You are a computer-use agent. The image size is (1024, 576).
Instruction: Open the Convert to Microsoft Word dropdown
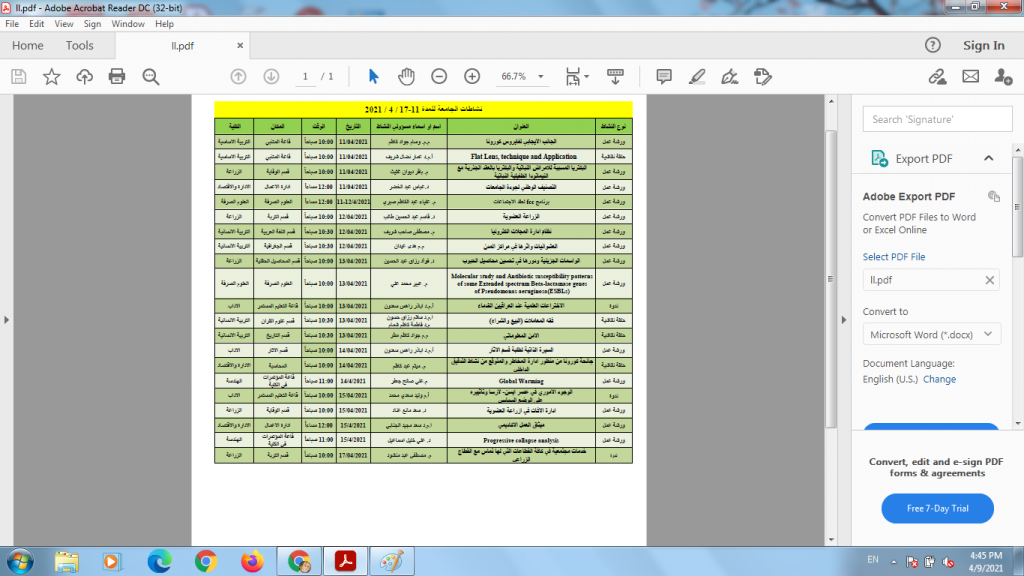tap(931, 334)
